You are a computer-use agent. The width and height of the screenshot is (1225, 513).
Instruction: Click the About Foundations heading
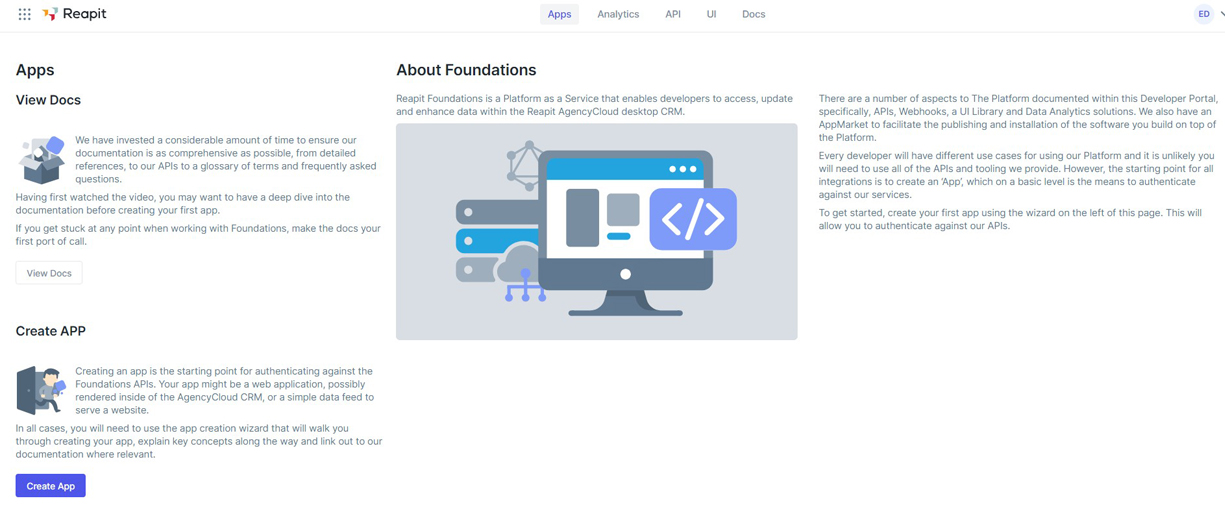466,70
